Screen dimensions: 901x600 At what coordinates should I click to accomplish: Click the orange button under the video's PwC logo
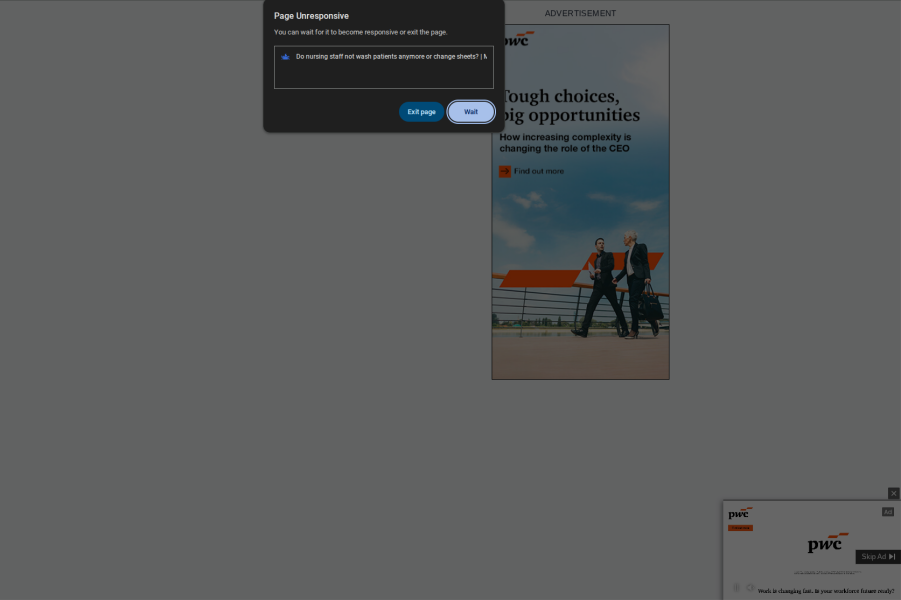pyautogui.click(x=740, y=527)
